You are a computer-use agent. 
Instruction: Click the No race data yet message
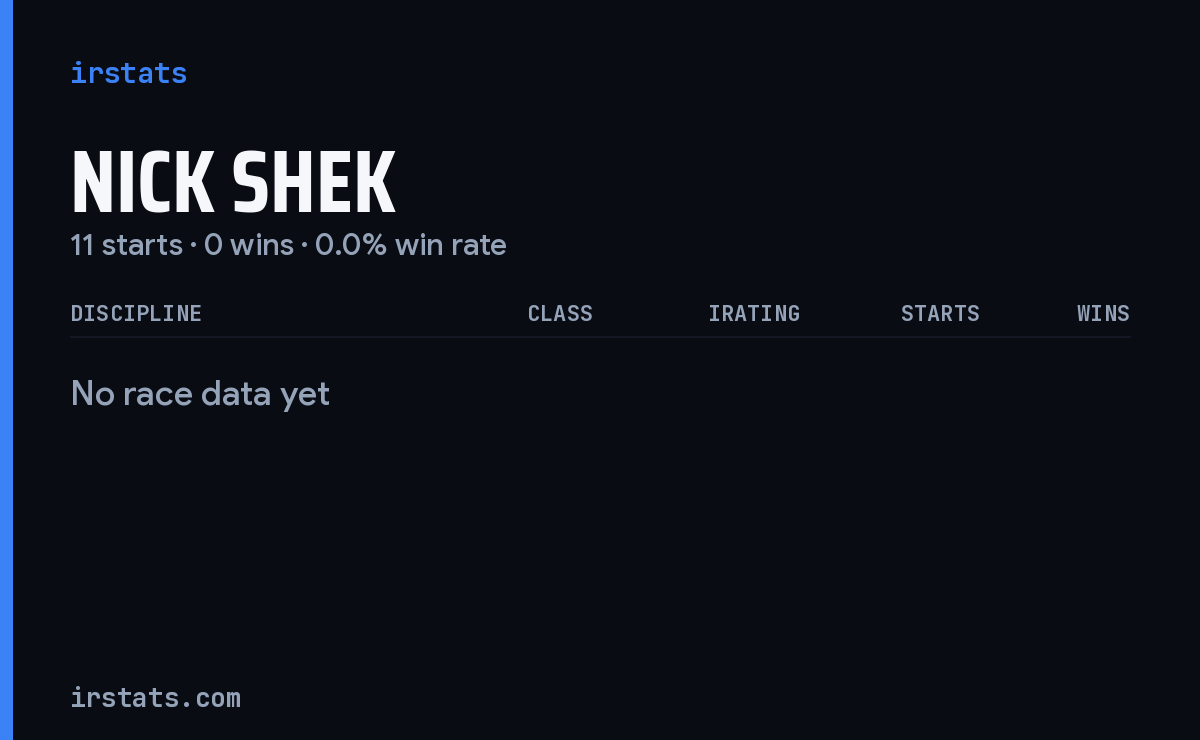[x=200, y=394]
